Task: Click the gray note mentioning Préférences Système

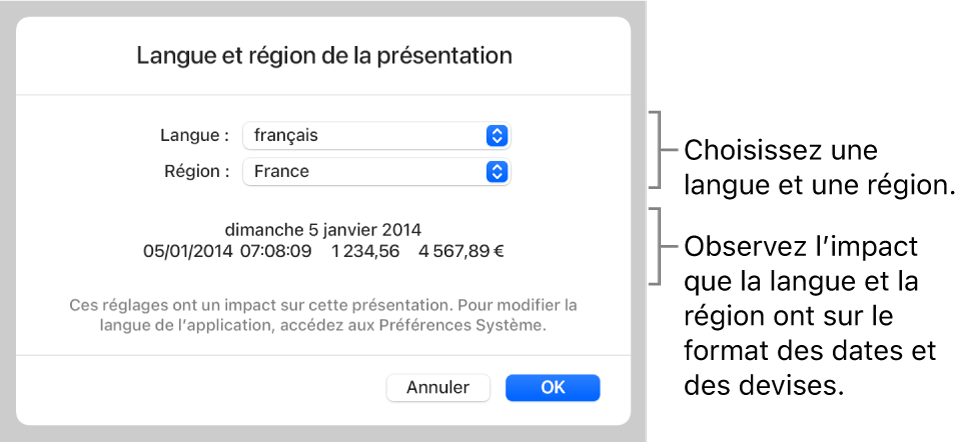Action: pos(324,315)
